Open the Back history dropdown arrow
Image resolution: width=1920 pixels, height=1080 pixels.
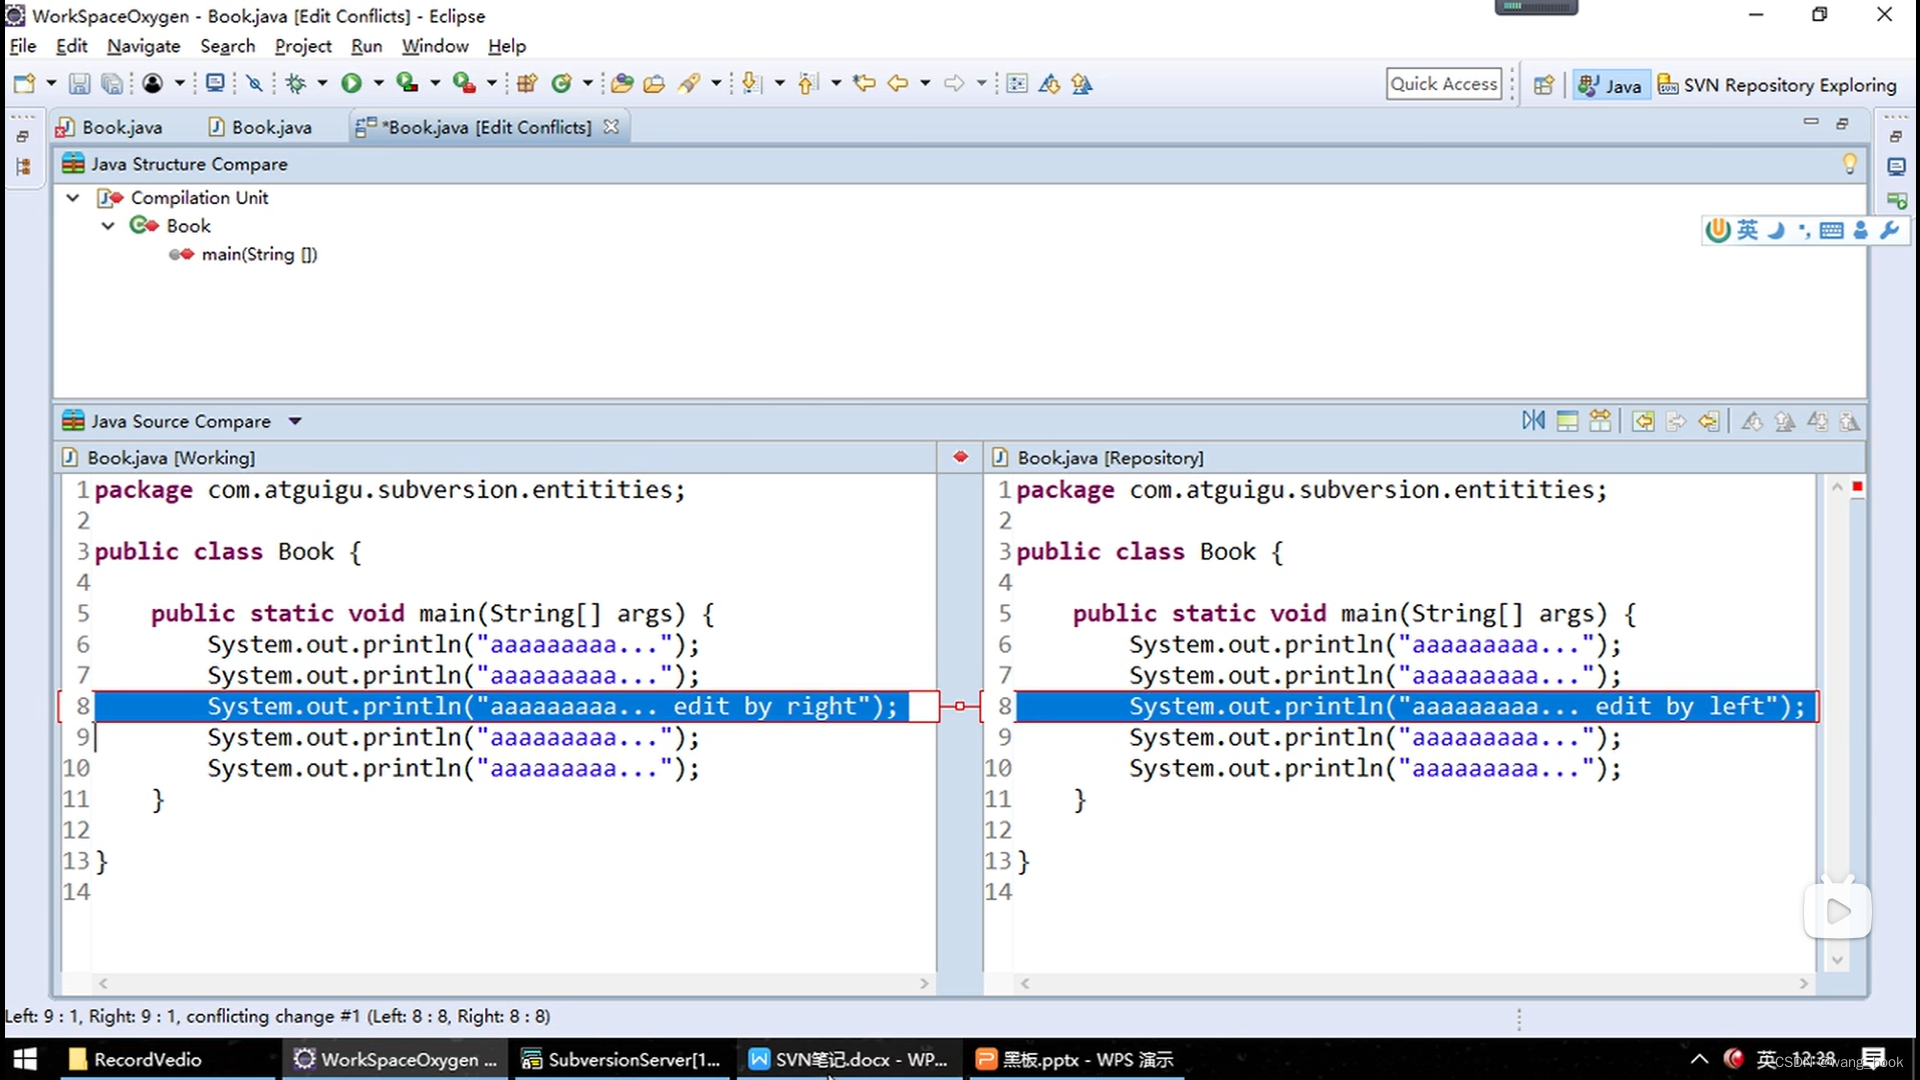click(x=925, y=84)
